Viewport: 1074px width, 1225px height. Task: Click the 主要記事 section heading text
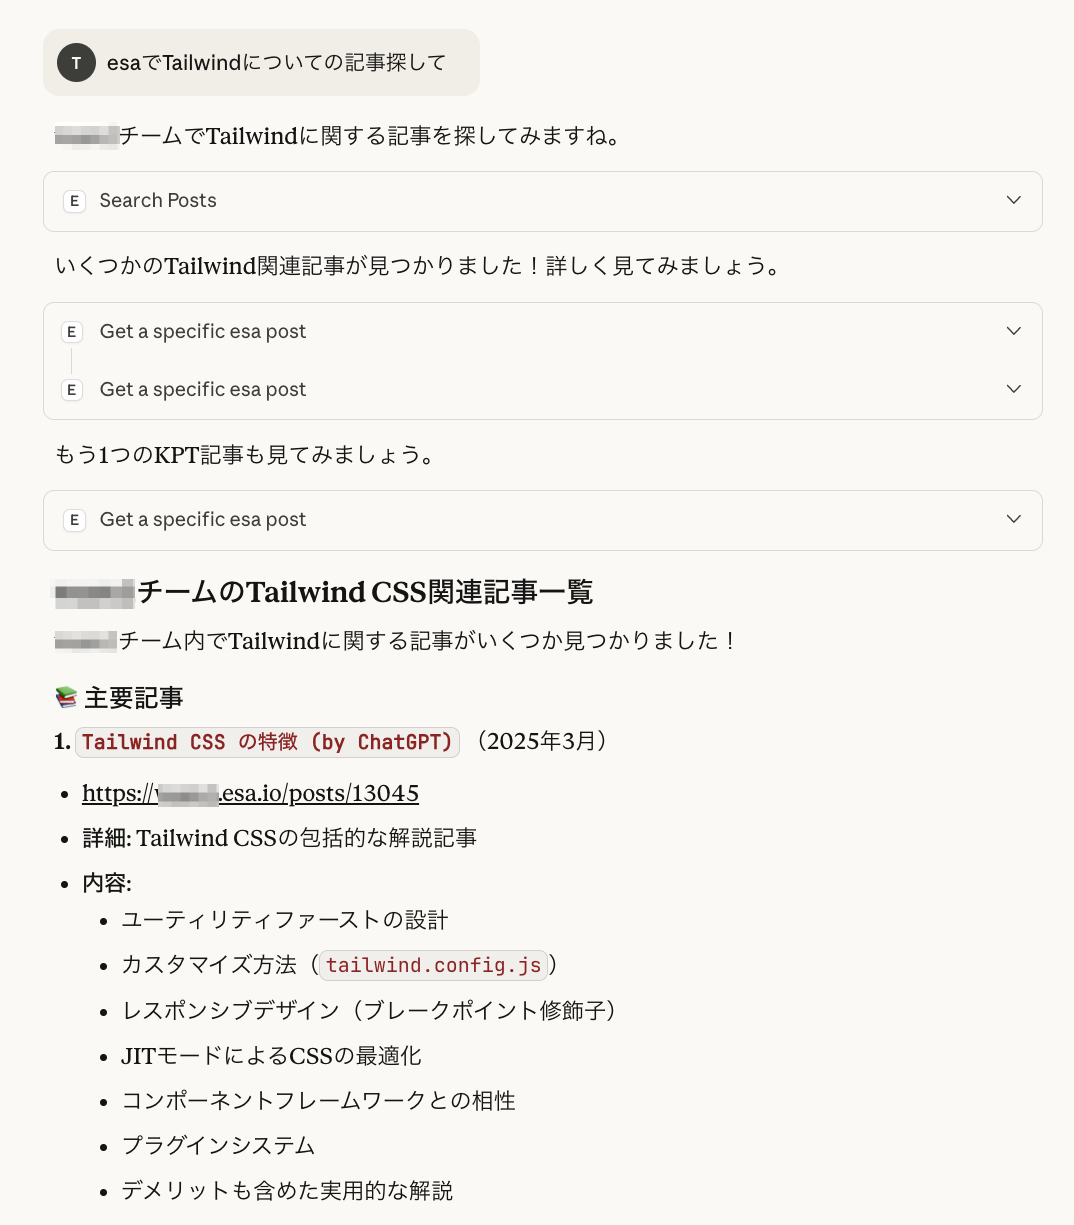pos(134,698)
